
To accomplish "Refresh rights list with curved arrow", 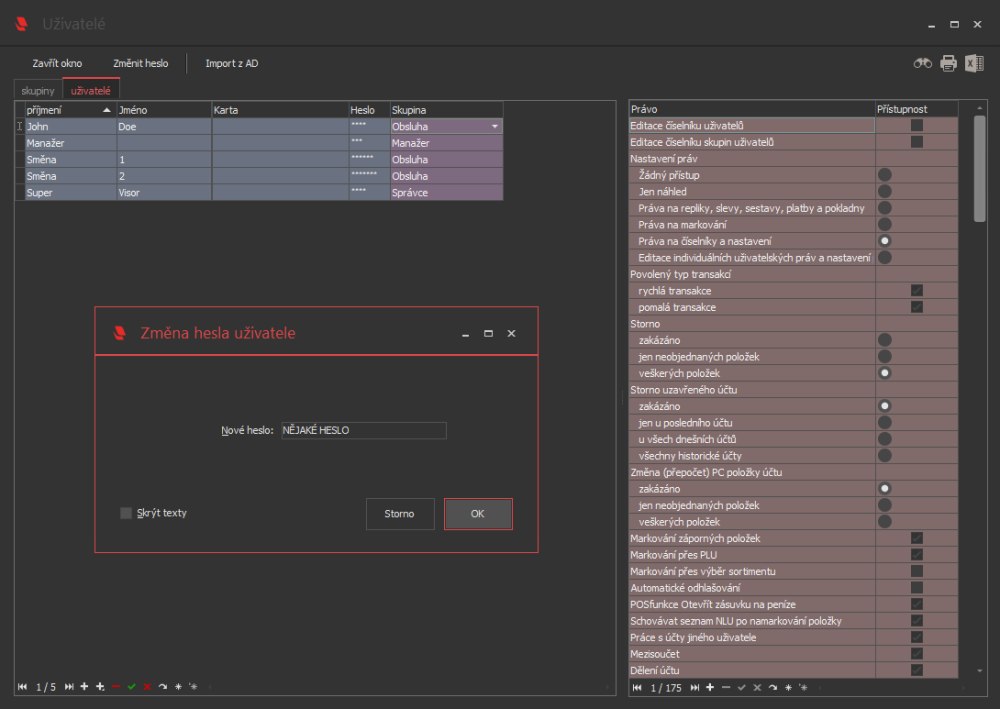I will [773, 687].
